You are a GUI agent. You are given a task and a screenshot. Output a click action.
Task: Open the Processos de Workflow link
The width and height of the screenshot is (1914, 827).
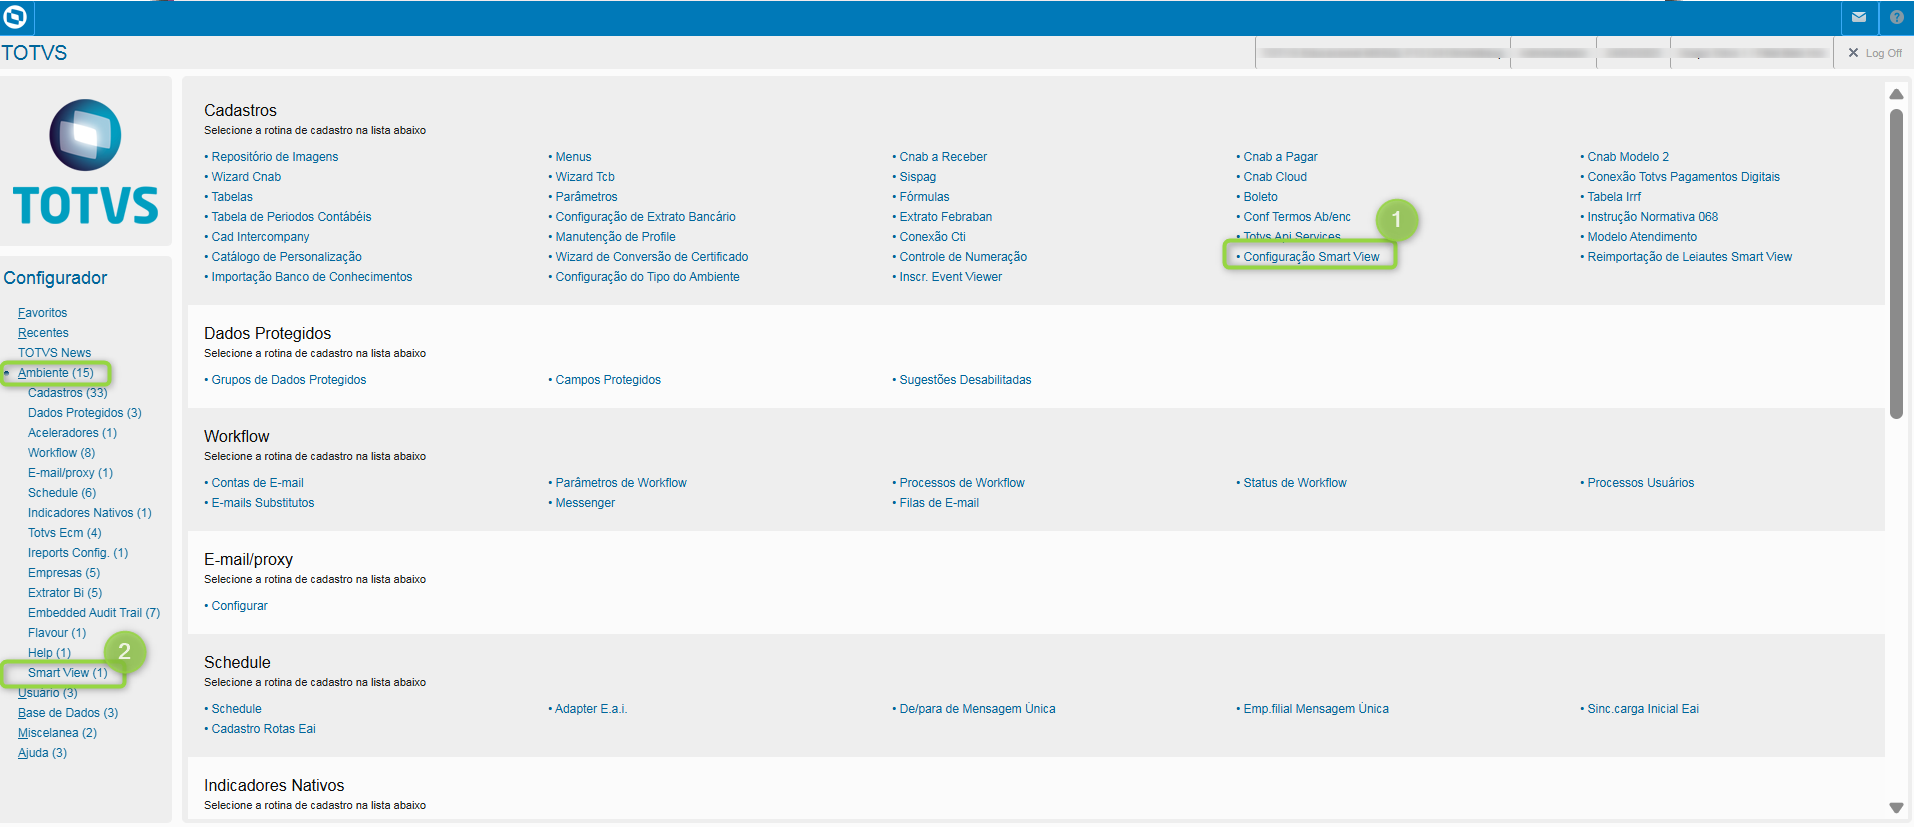point(962,483)
